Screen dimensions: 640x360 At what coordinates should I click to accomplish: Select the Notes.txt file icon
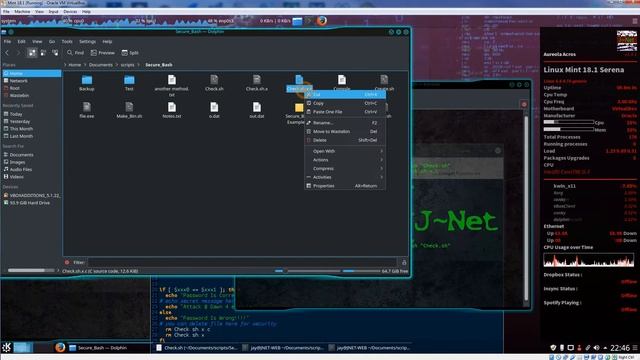coord(172,107)
